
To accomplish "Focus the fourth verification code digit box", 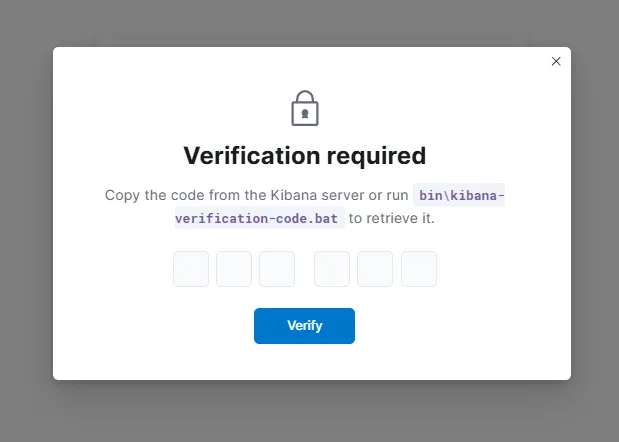I will [x=332, y=269].
